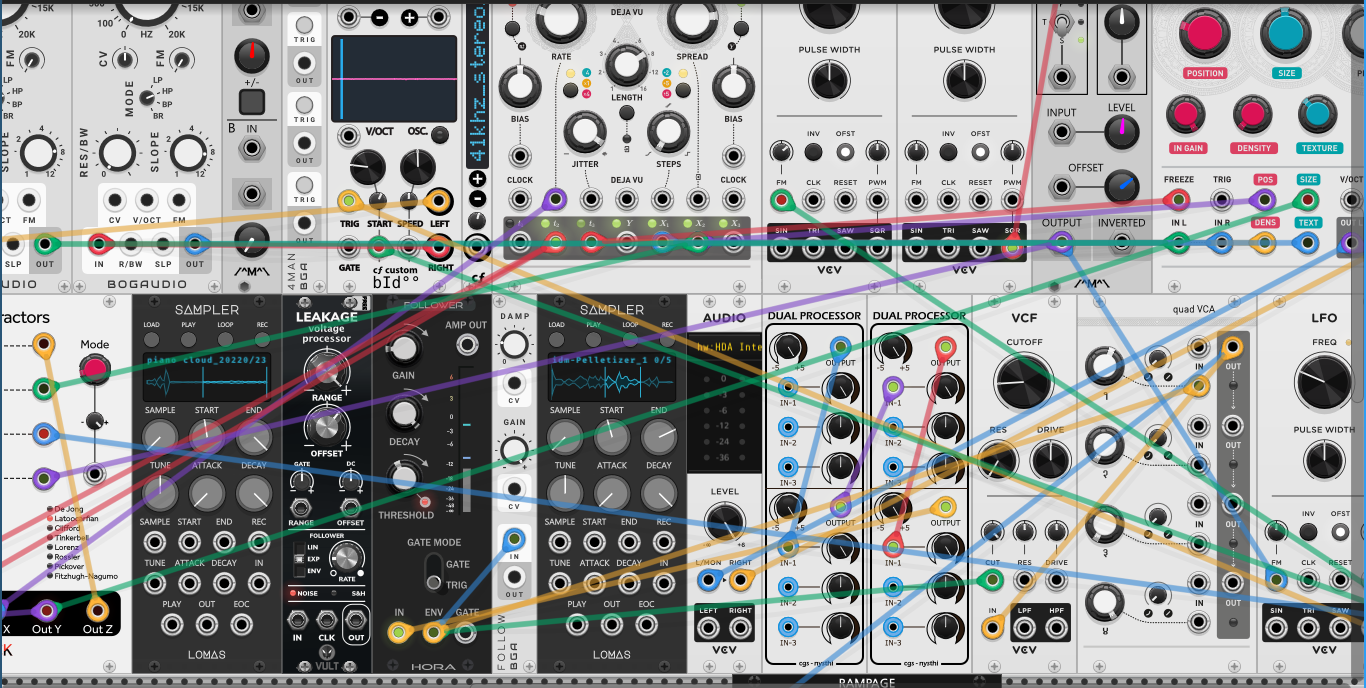Click the AMP OUT jack on the Follower module

[466, 345]
